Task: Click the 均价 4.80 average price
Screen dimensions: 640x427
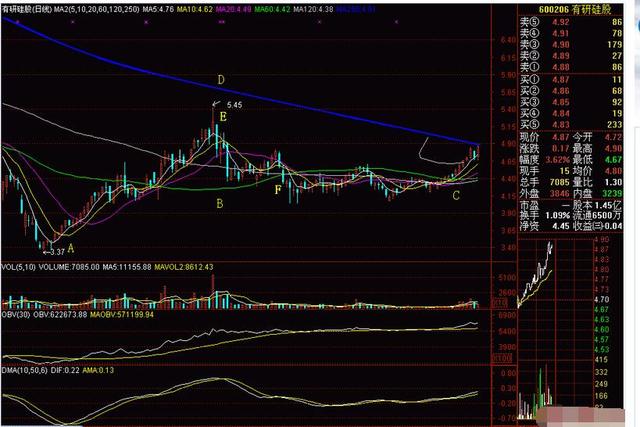Action: [x=597, y=171]
